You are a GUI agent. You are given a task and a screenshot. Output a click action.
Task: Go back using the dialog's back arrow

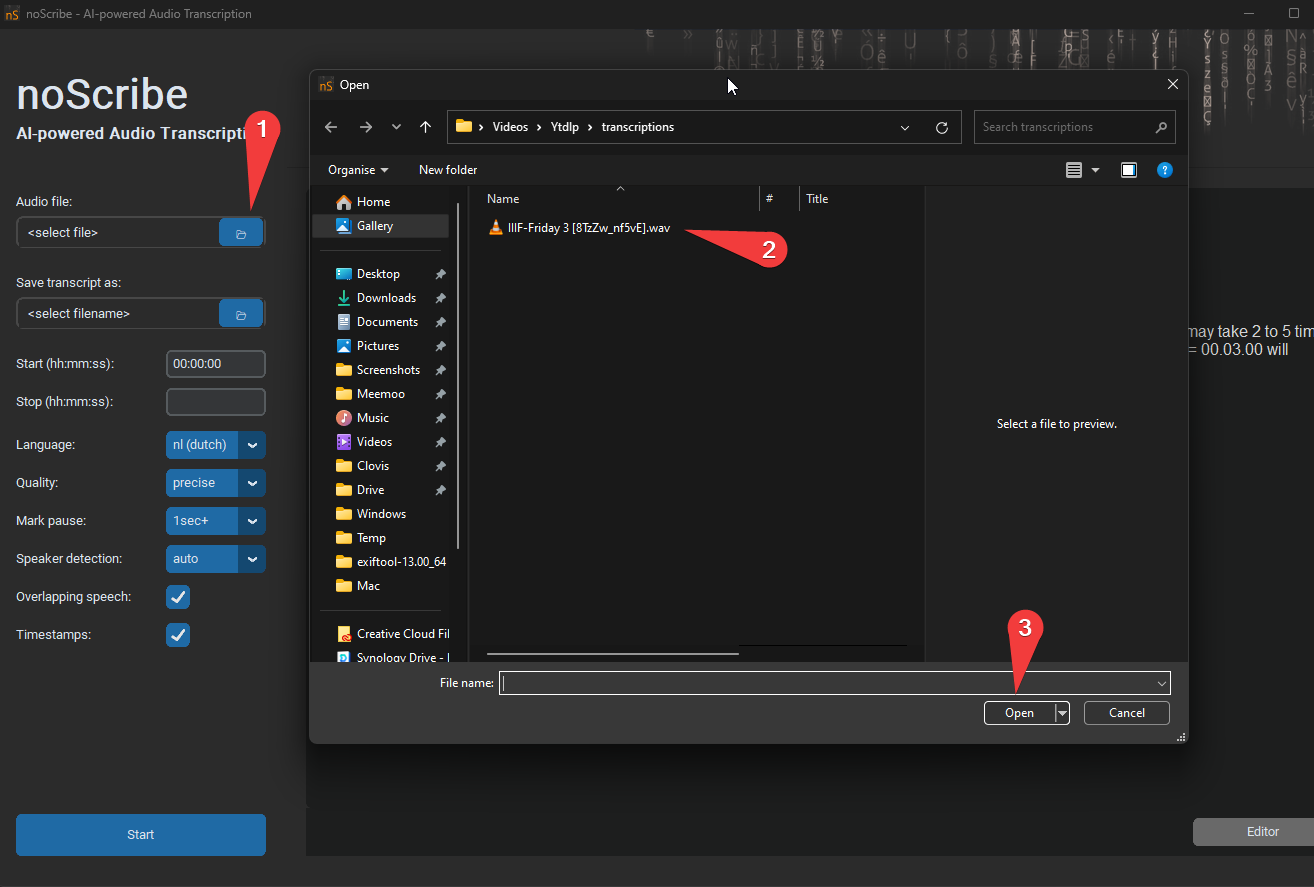click(332, 127)
